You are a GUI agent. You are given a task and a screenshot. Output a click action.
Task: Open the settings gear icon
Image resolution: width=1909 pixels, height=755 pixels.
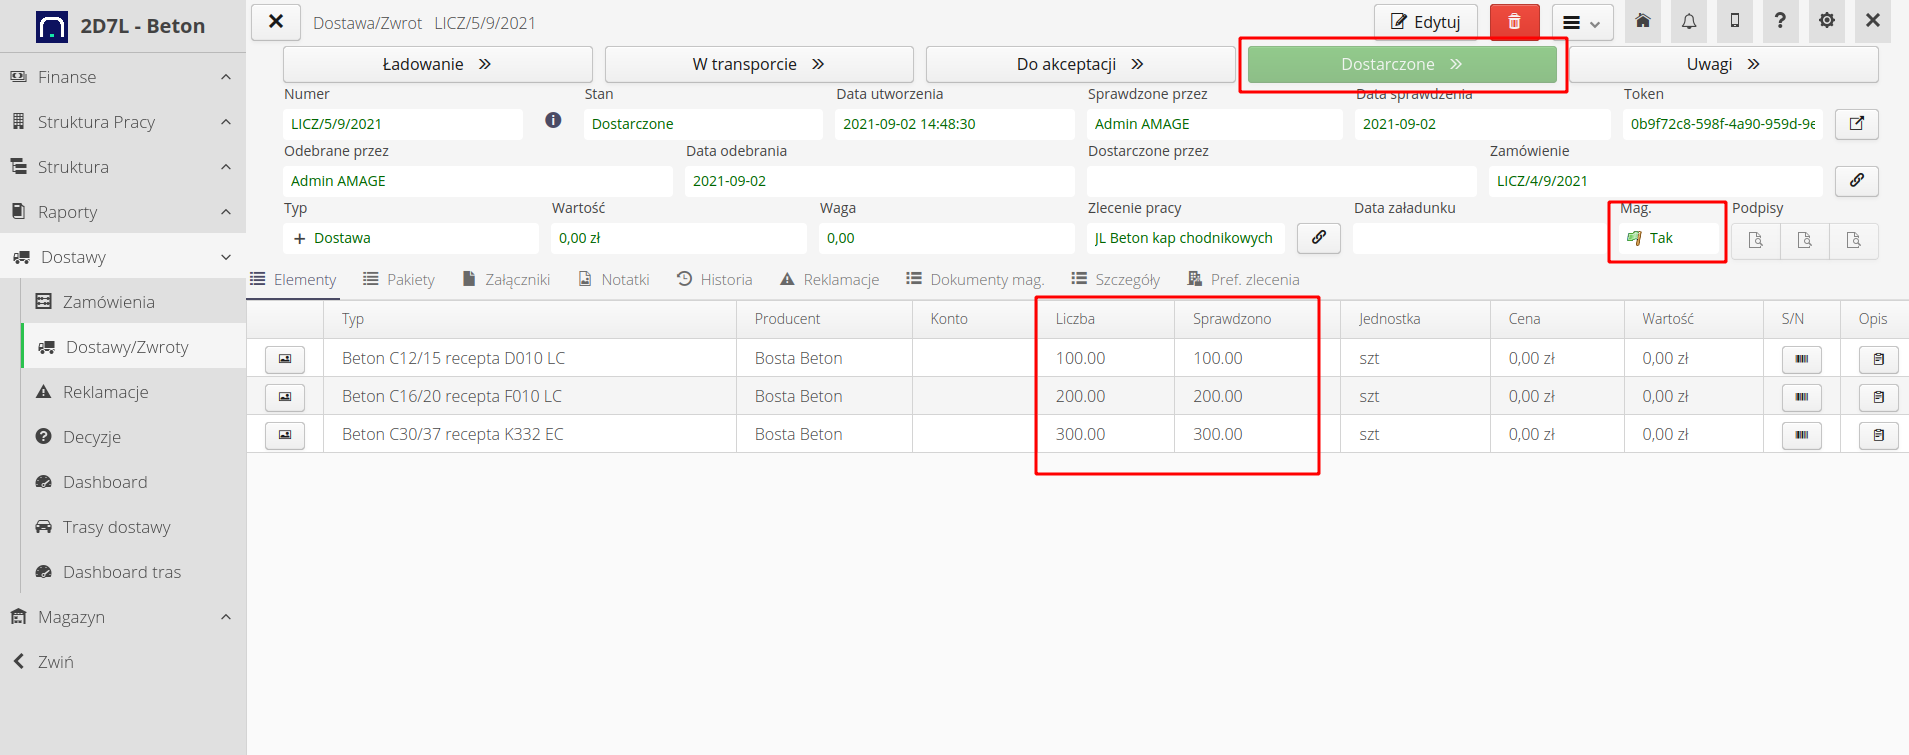click(x=1827, y=21)
